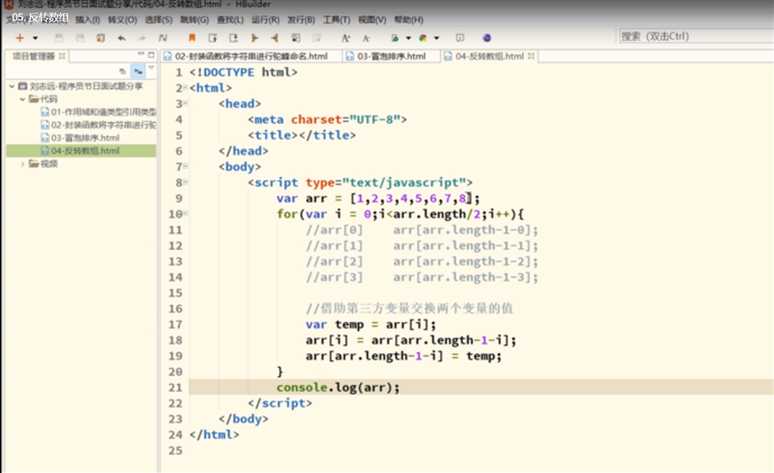Open the project panel view menu triangle
The height and width of the screenshot is (473, 774).
point(151,69)
